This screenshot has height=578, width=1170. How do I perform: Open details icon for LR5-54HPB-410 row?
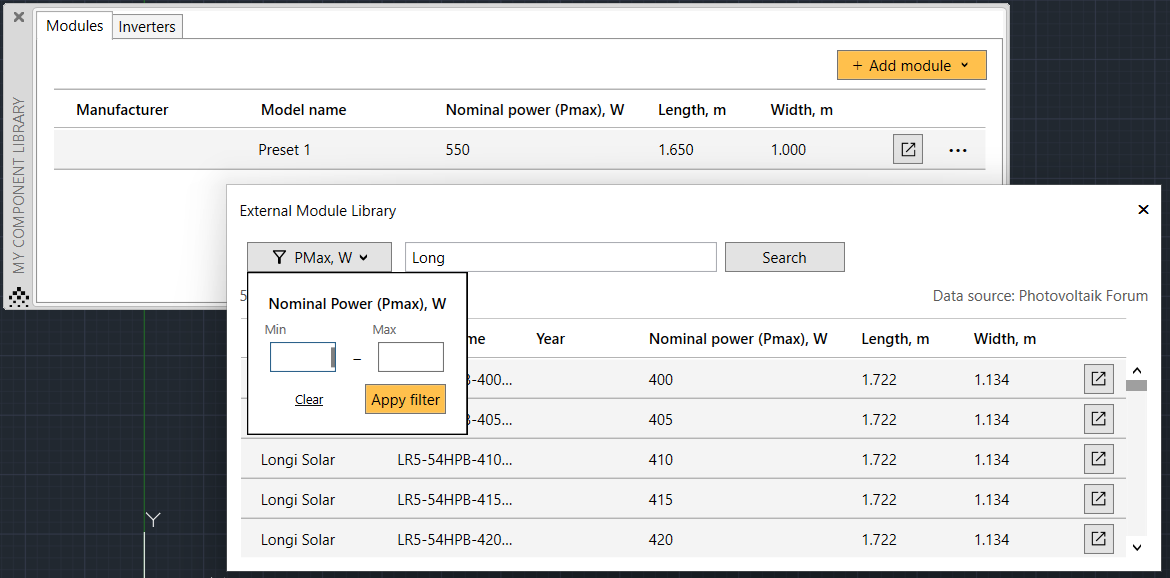pyautogui.click(x=1098, y=459)
